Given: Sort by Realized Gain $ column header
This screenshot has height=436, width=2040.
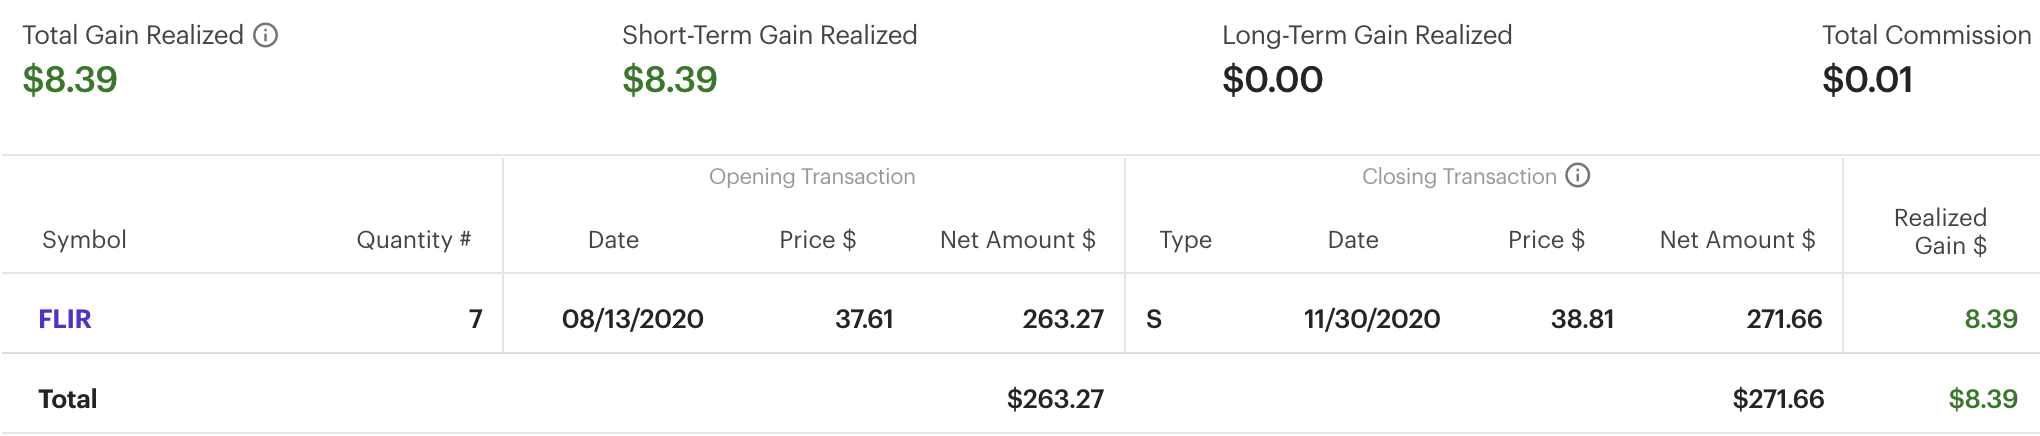Looking at the screenshot, I should click(1940, 232).
